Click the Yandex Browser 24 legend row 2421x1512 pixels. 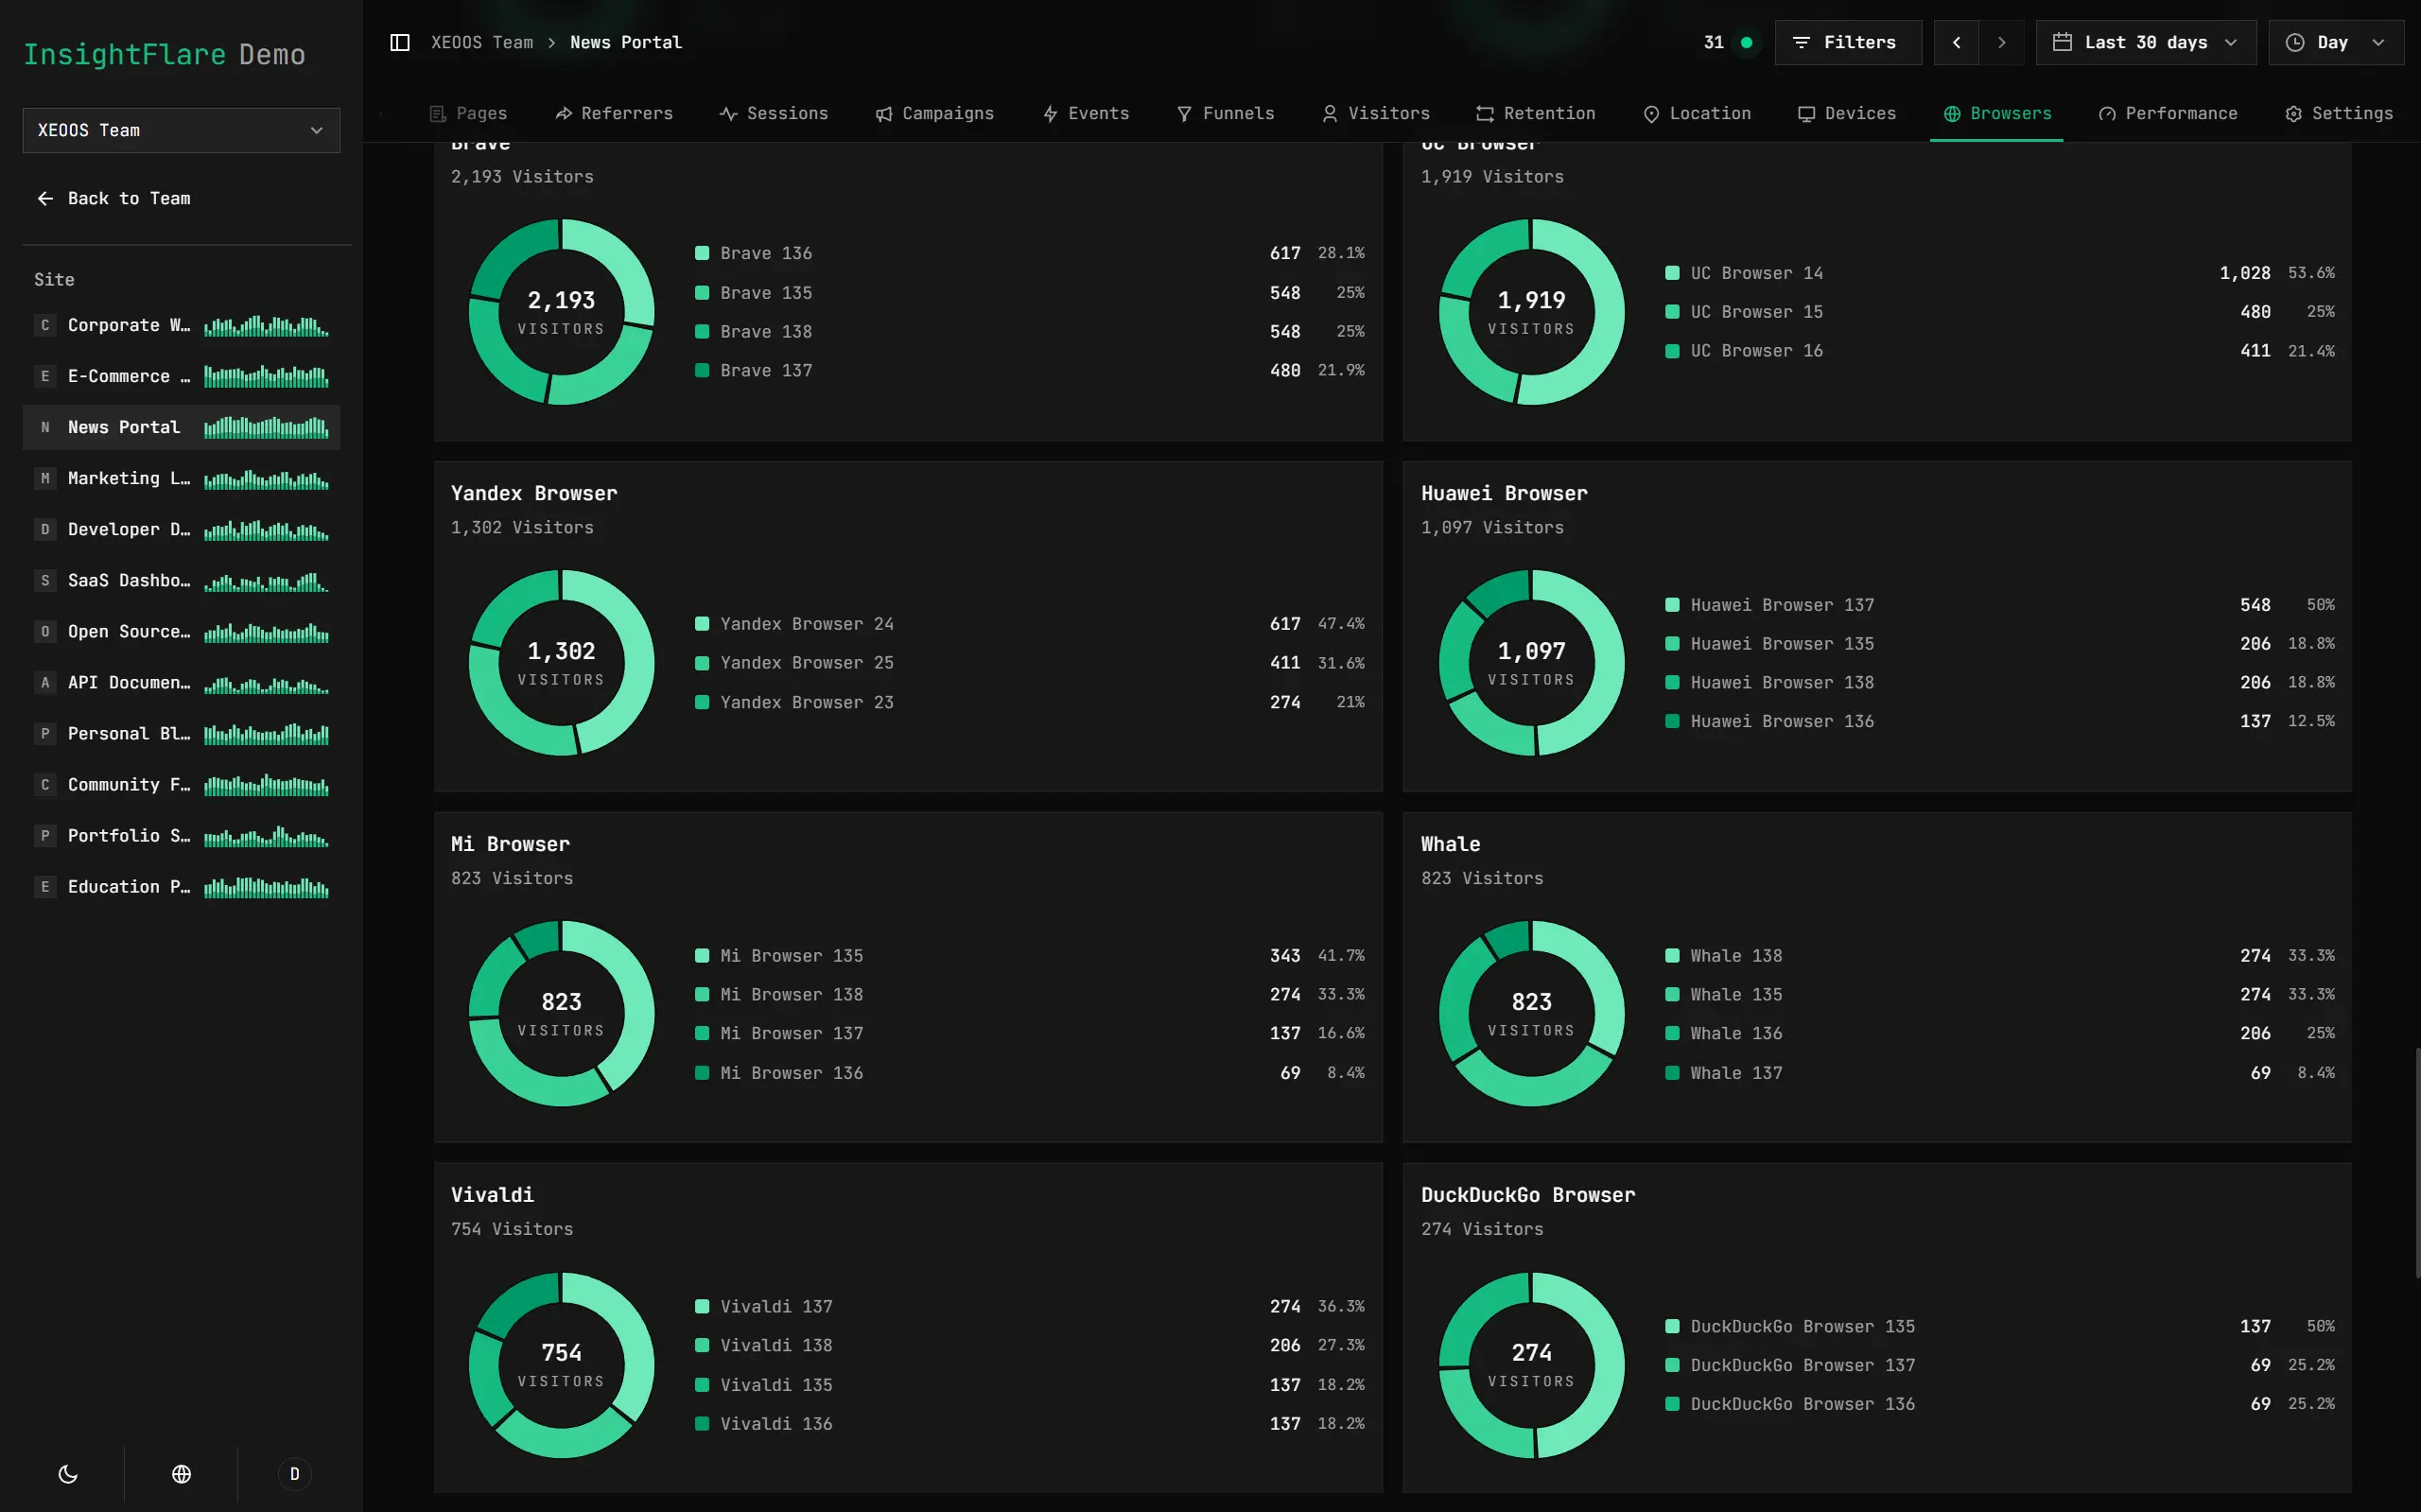[1030, 624]
